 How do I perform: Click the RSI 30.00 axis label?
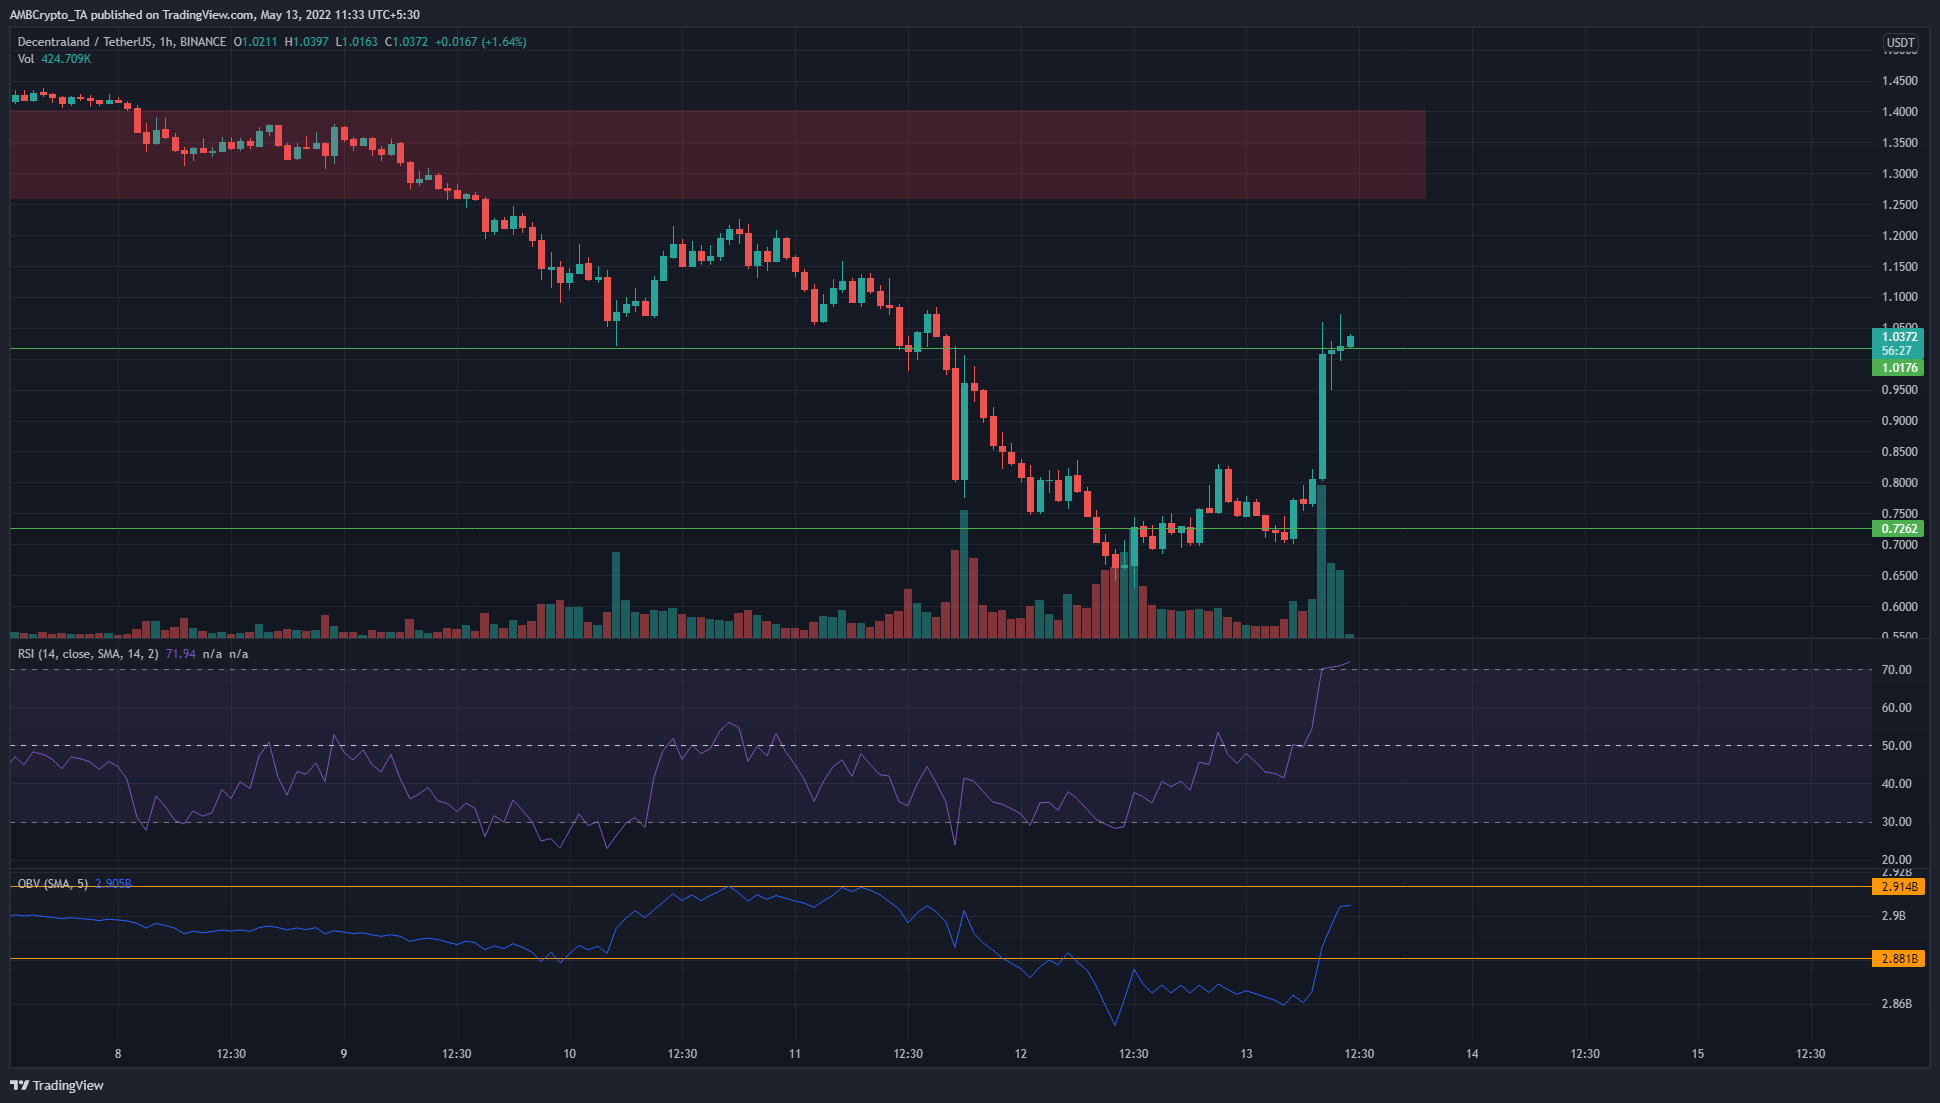point(1896,822)
